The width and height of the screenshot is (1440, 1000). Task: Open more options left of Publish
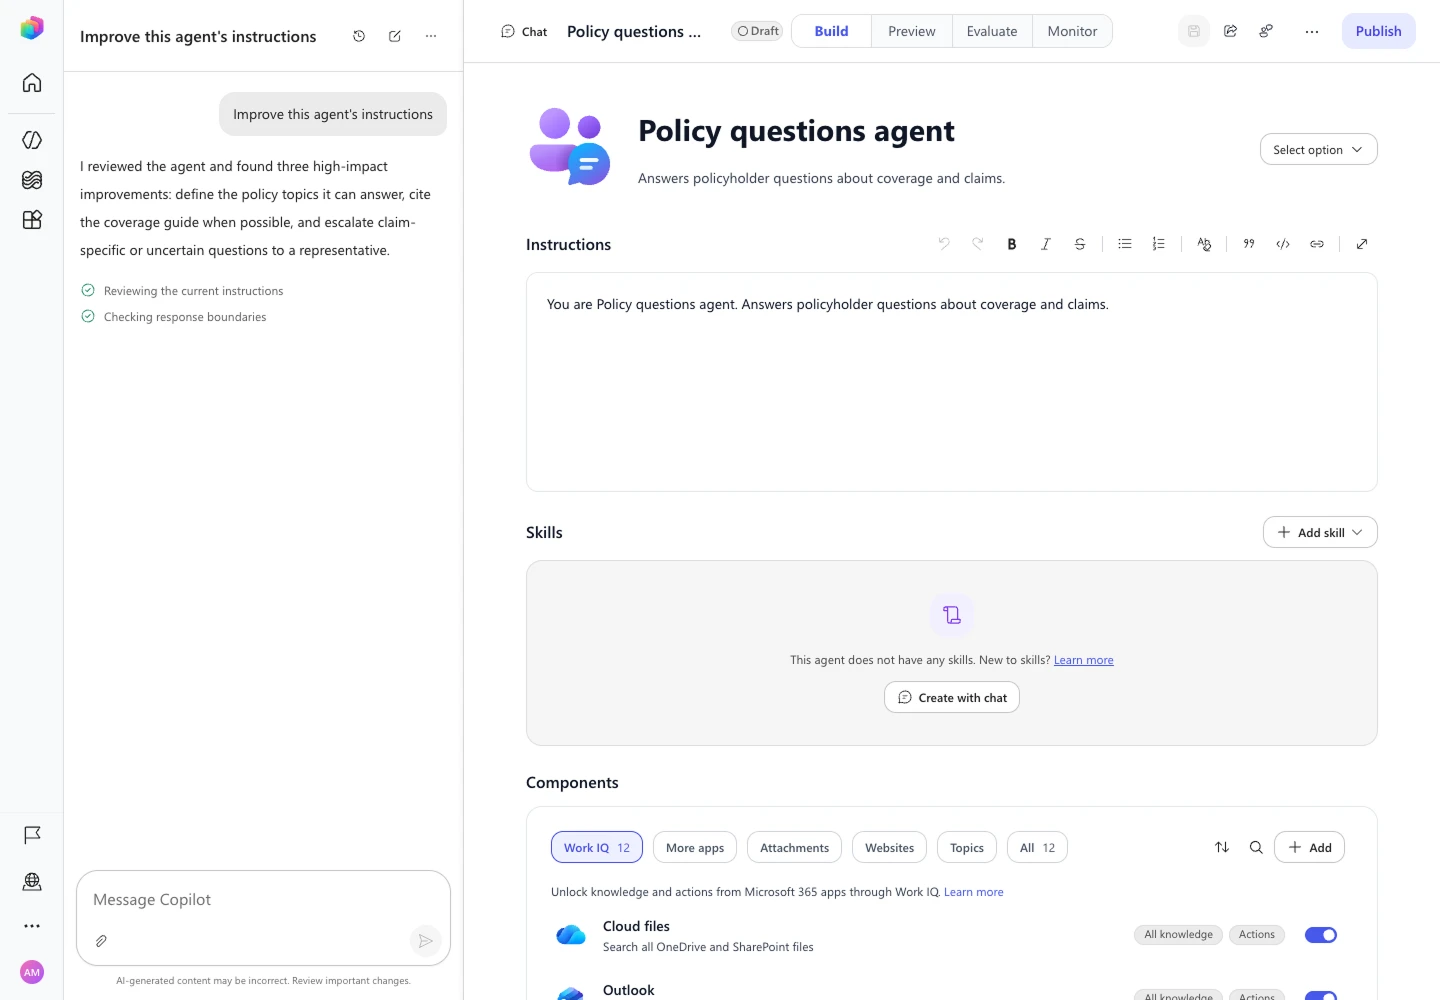click(x=1312, y=31)
